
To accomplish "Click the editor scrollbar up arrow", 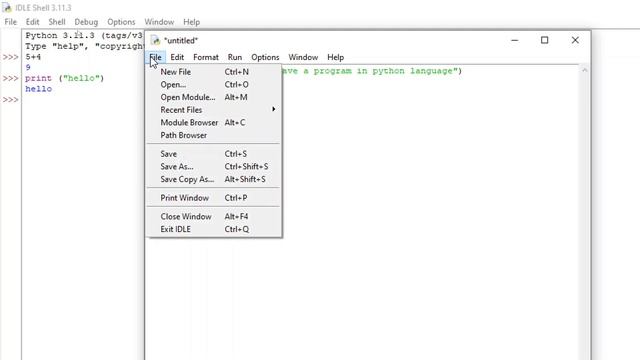I will coord(584,71).
